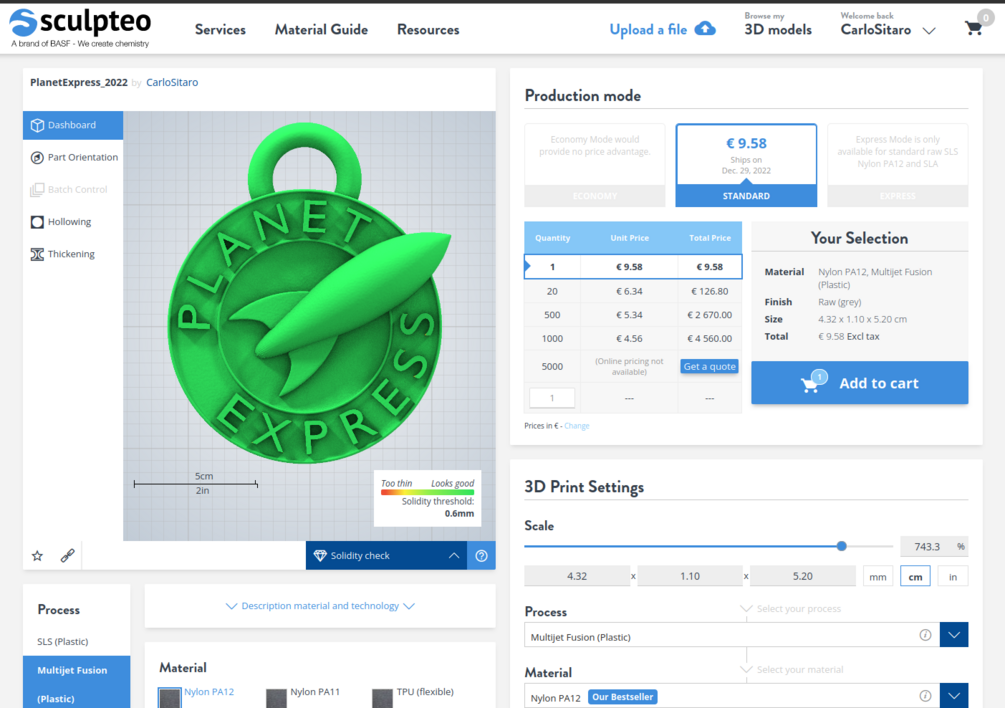Click the 1.10 dimension field
This screenshot has height=708, width=1005.
[x=690, y=576]
